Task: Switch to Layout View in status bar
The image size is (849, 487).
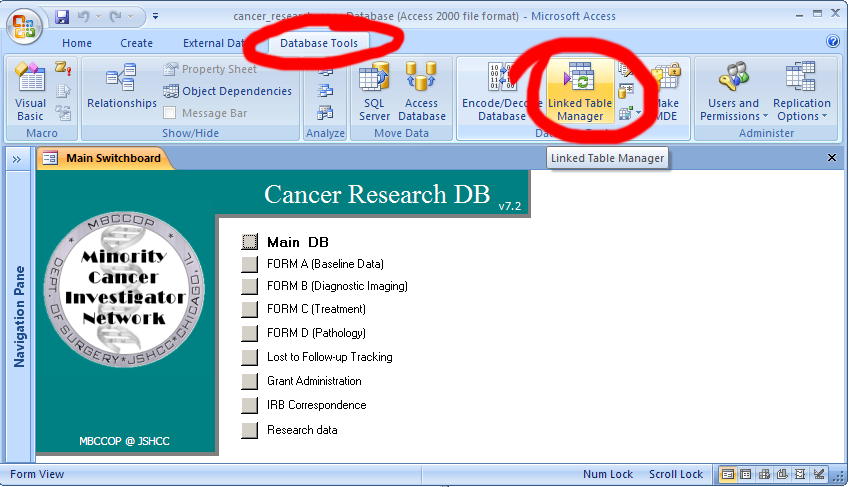Action: (800, 475)
